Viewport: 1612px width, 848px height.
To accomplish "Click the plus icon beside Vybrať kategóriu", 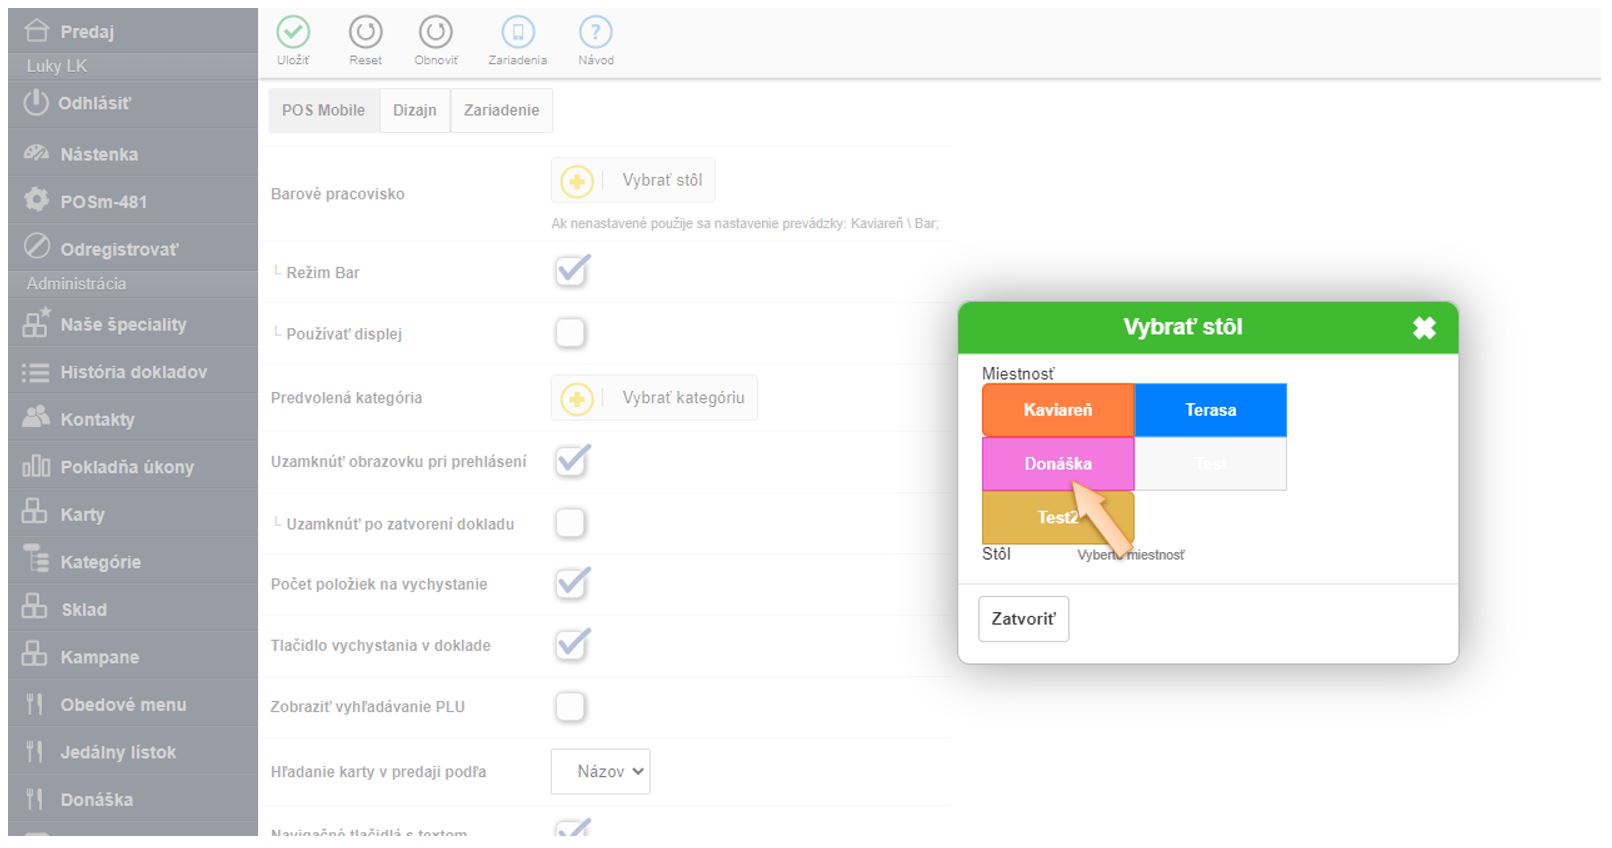I will coord(577,399).
